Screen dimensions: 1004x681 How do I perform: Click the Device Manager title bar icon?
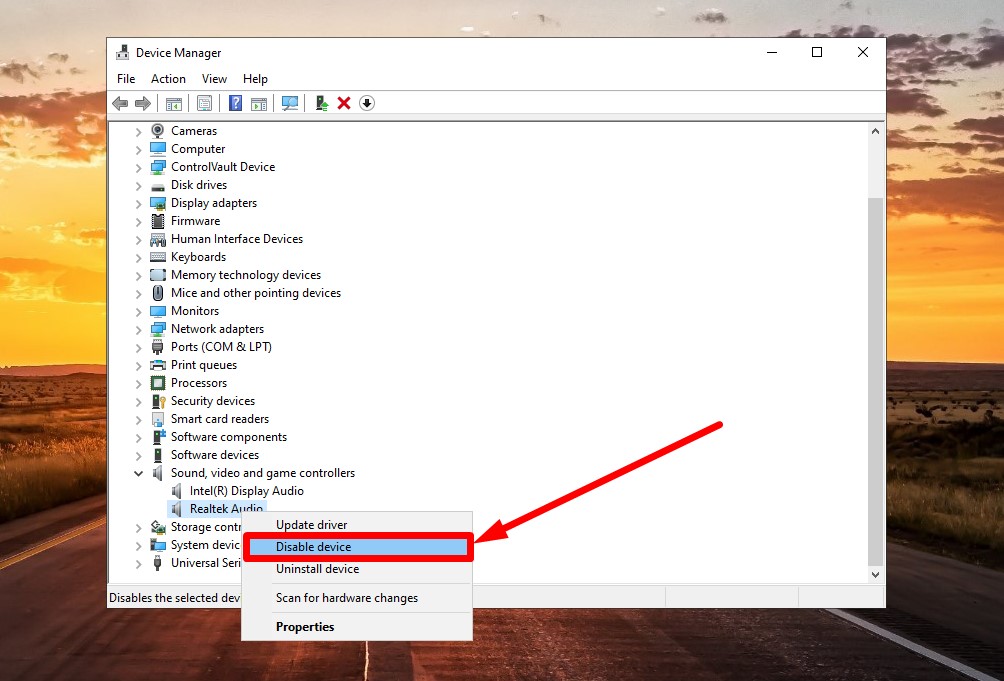point(122,52)
